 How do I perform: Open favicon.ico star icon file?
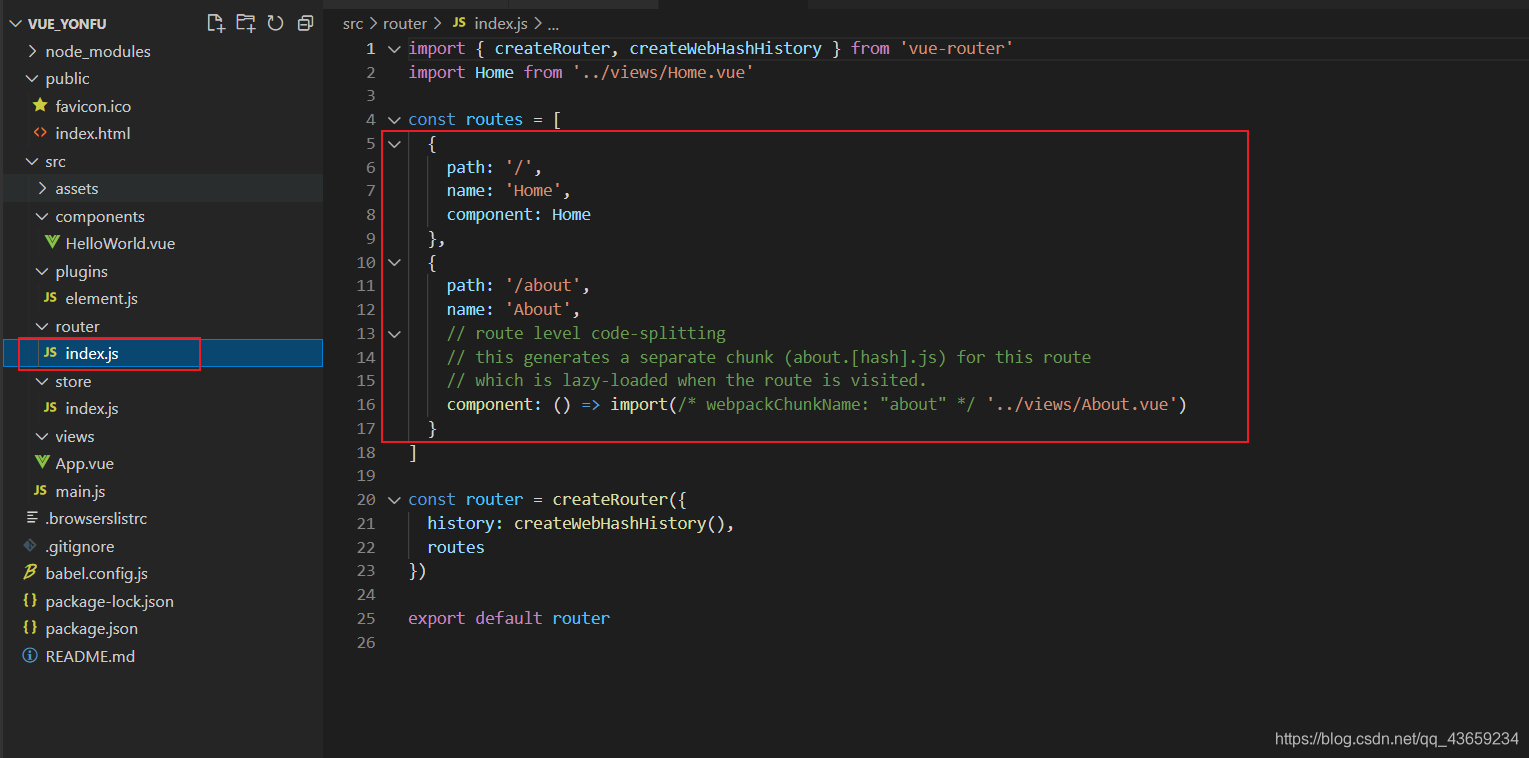click(x=93, y=106)
